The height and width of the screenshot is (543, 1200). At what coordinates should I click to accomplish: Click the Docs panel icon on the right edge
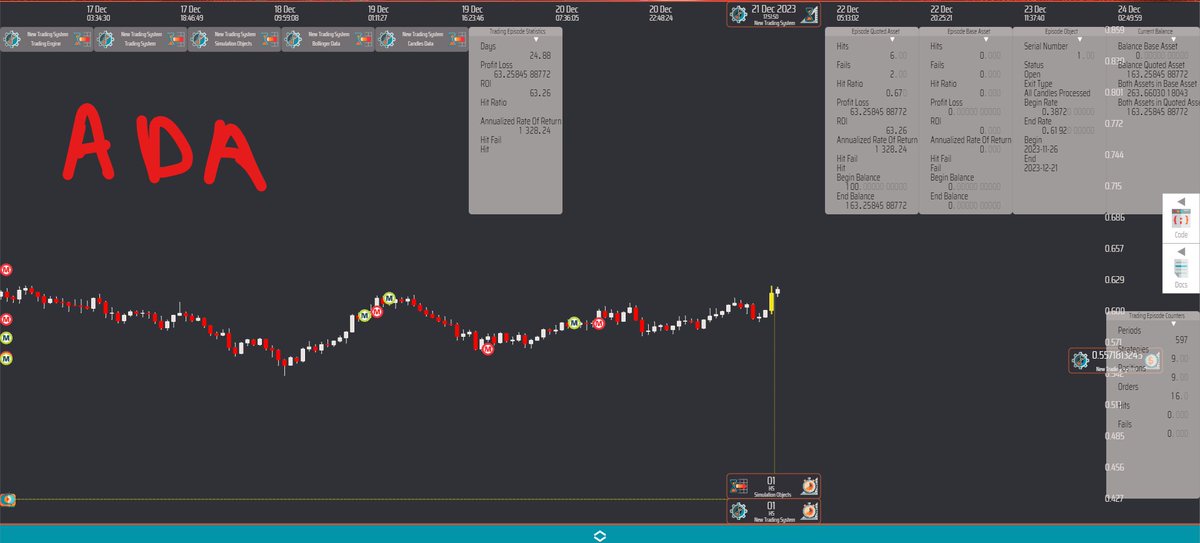click(x=1181, y=268)
